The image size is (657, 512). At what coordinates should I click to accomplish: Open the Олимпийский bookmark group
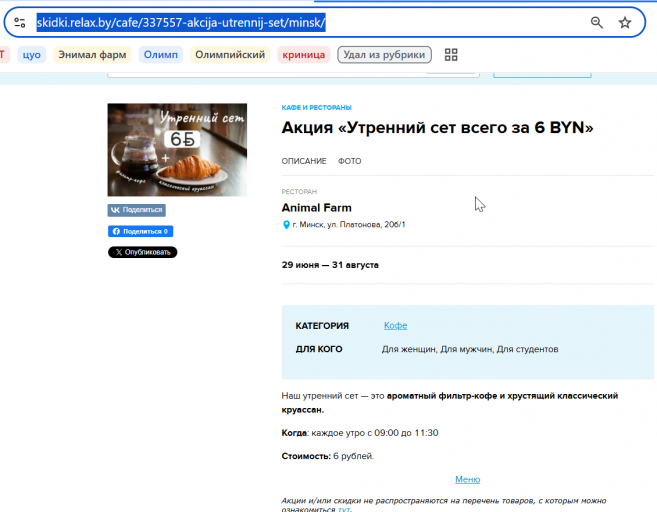[x=230, y=54]
